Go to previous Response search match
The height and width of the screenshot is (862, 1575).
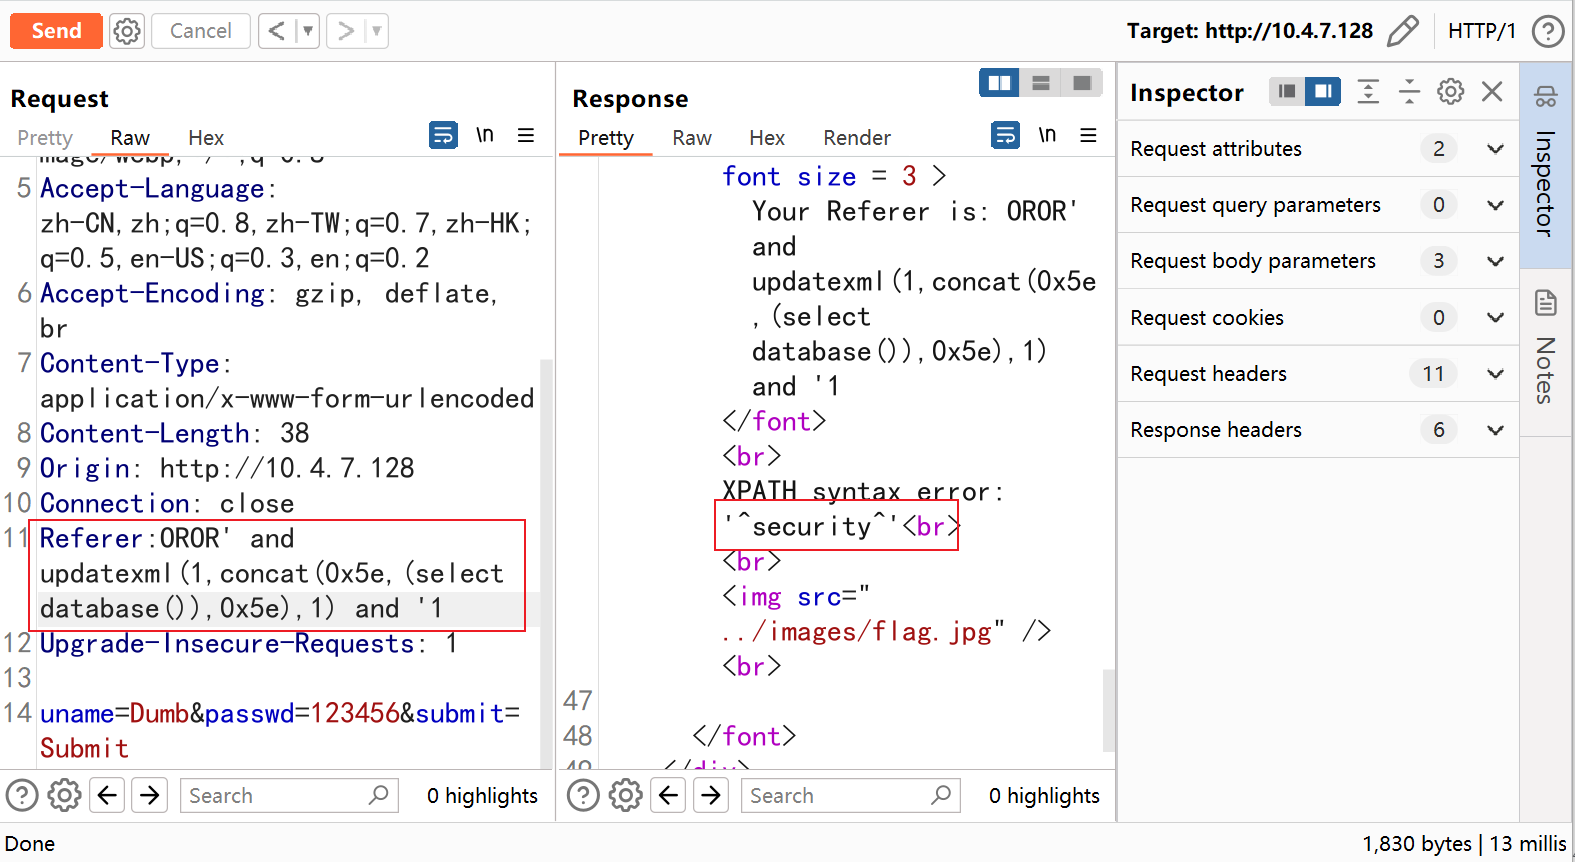669,796
